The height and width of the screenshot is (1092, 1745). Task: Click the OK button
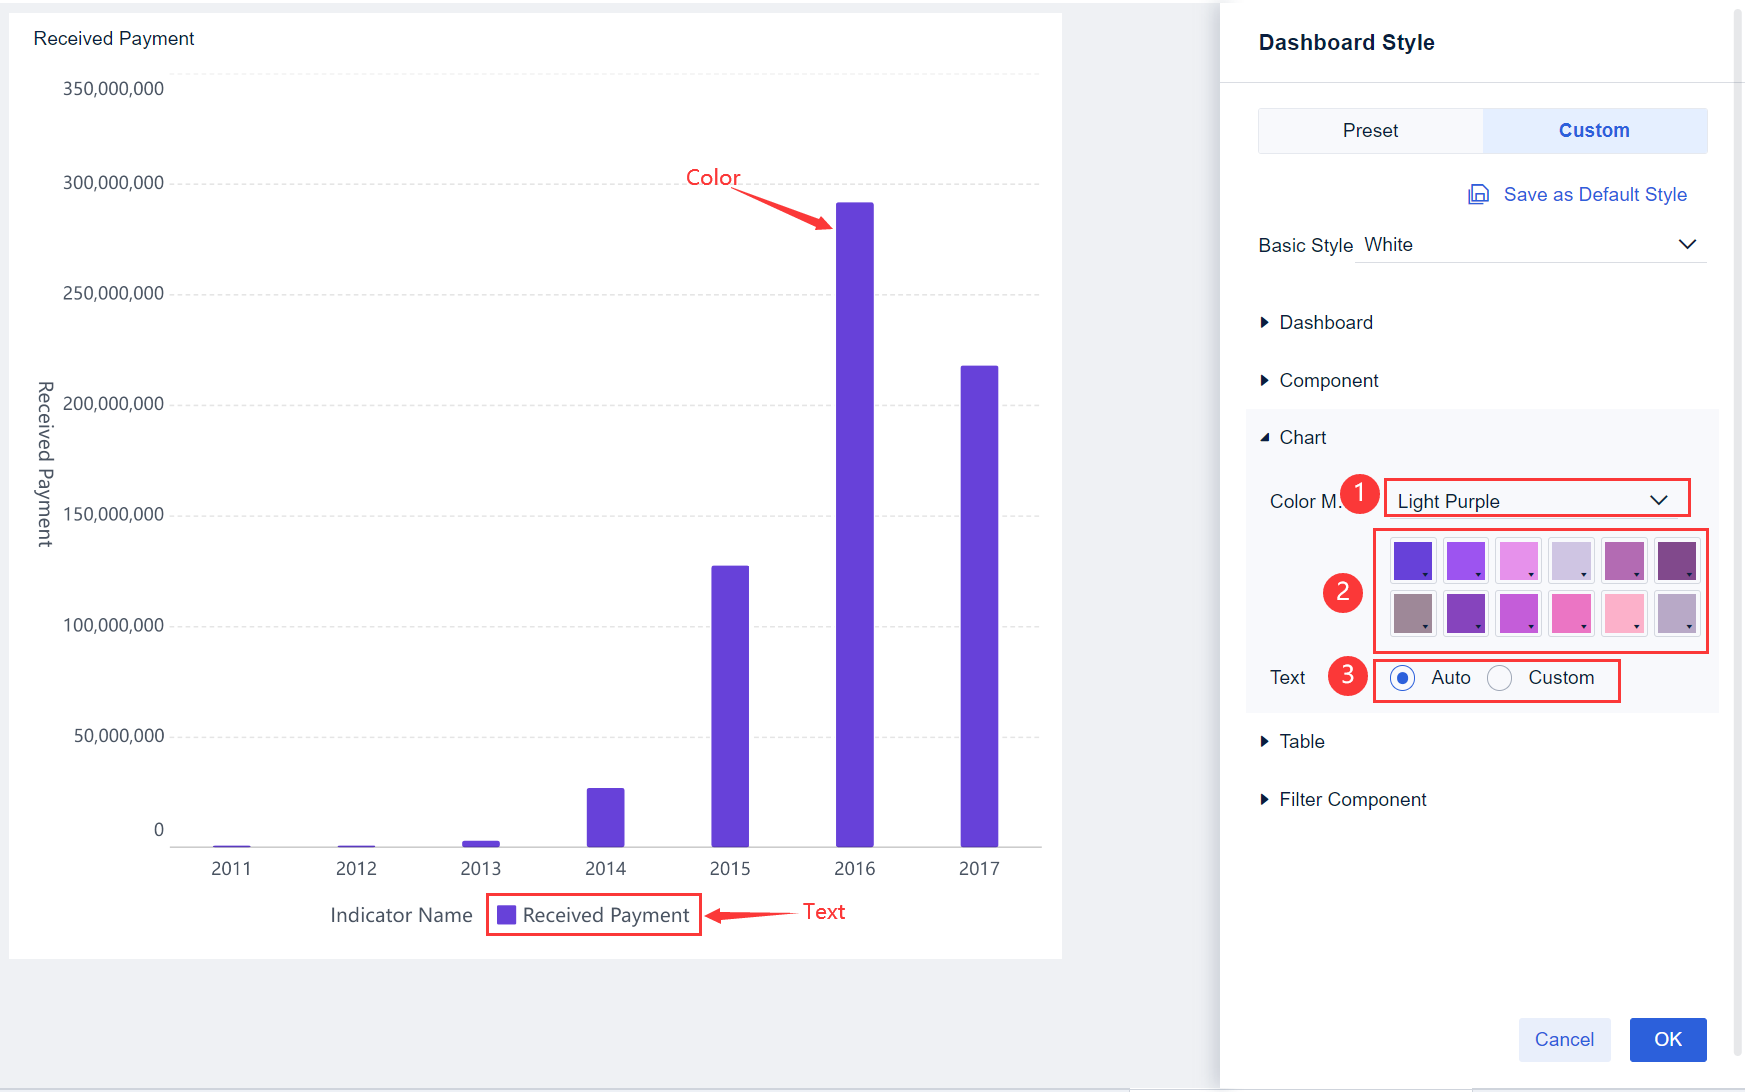point(1667,1039)
